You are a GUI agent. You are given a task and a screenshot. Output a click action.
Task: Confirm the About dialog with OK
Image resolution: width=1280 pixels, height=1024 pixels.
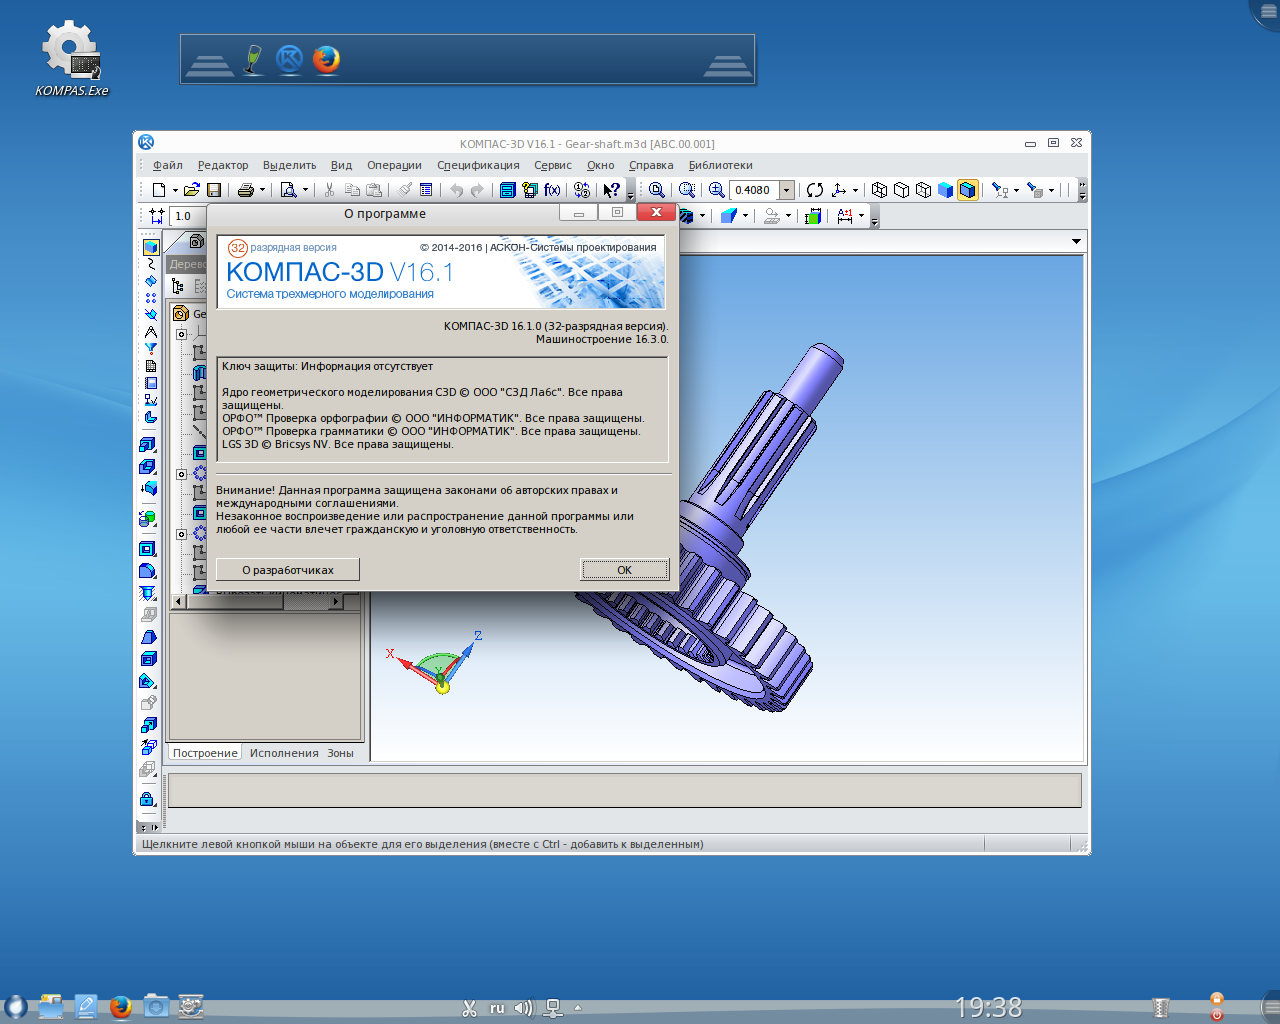pyautogui.click(x=624, y=570)
